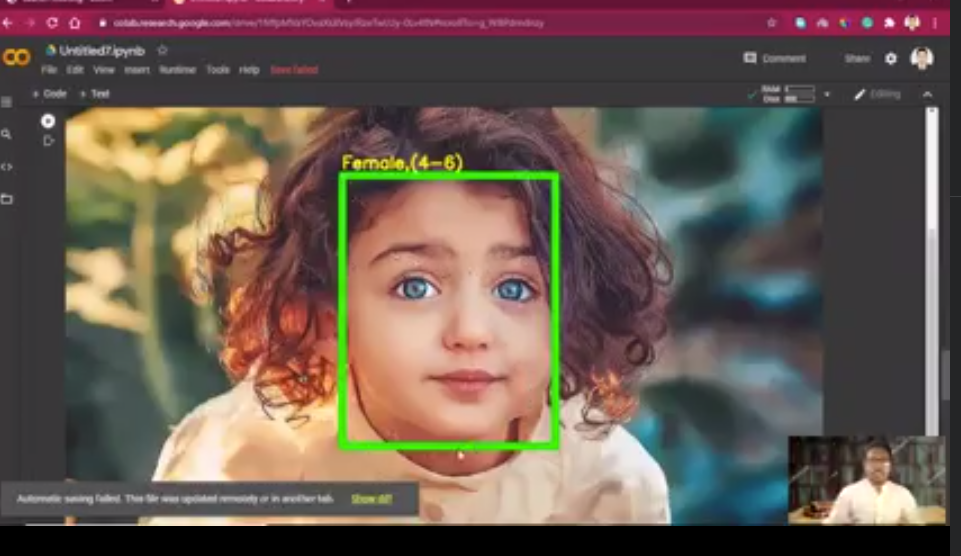The width and height of the screenshot is (961, 556).
Task: Click the browser reload button
Action: (x=52, y=22)
